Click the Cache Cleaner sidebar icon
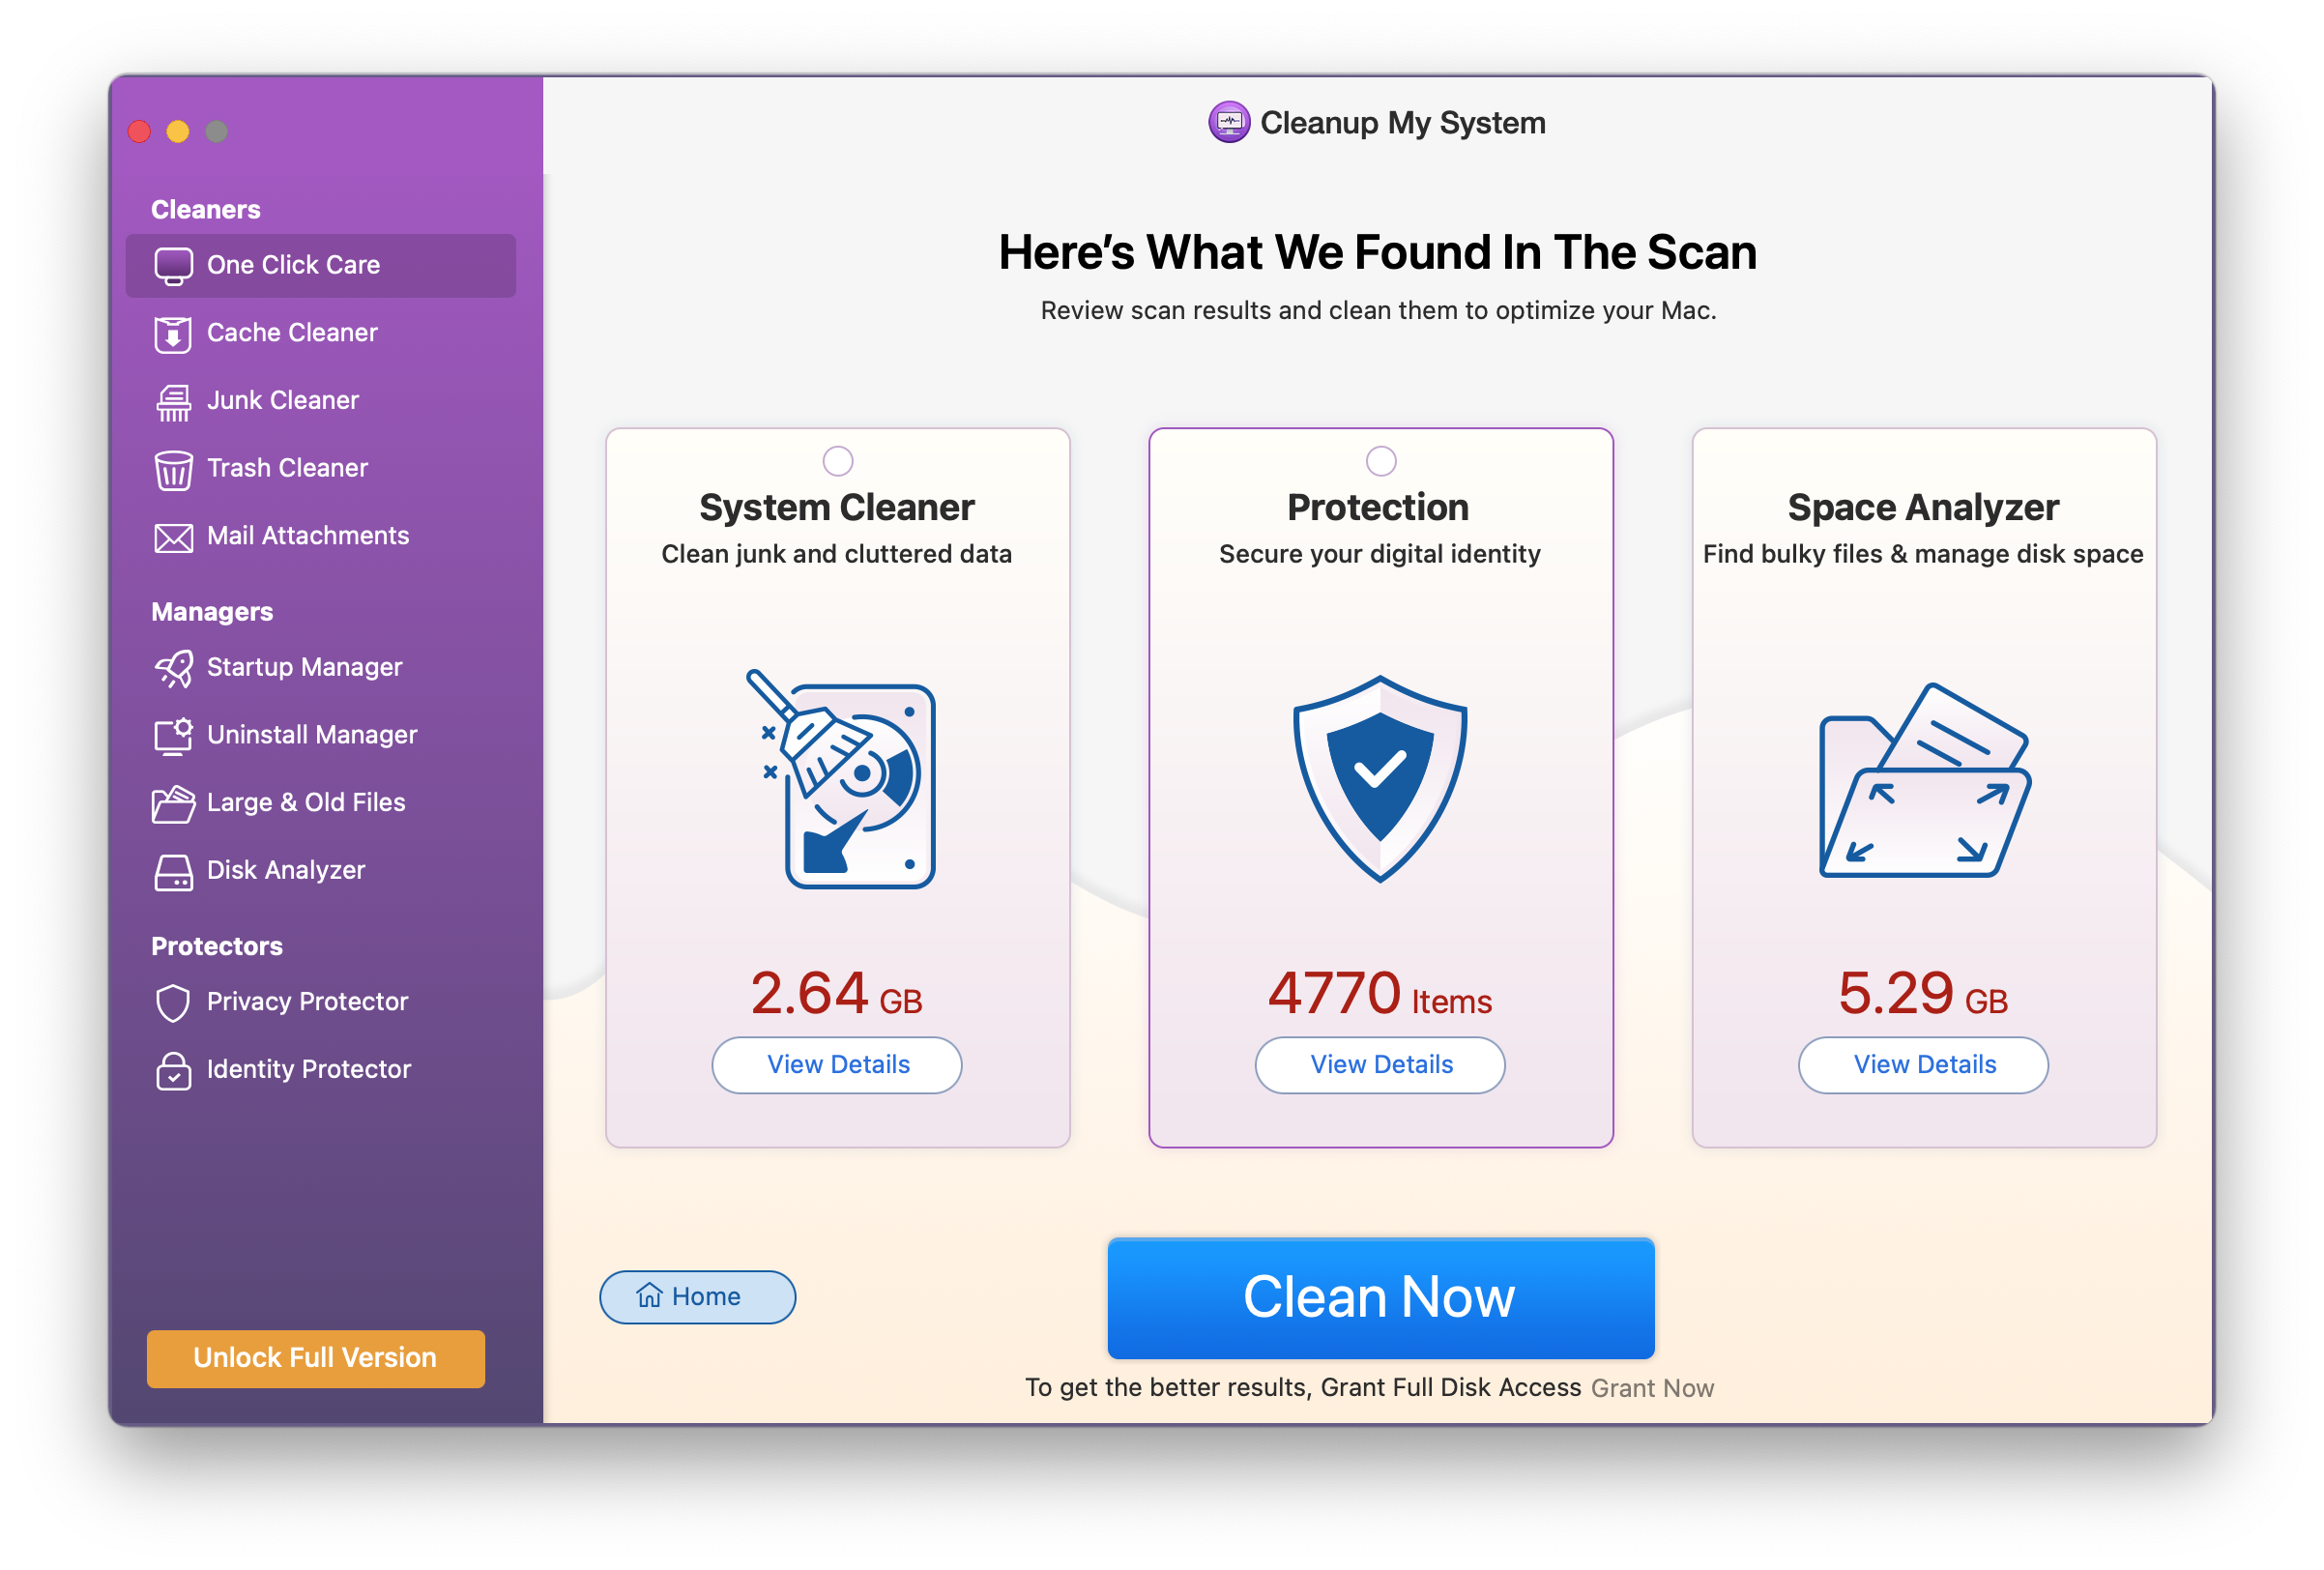Image resolution: width=2324 pixels, height=1570 pixels. pyautogui.click(x=175, y=332)
